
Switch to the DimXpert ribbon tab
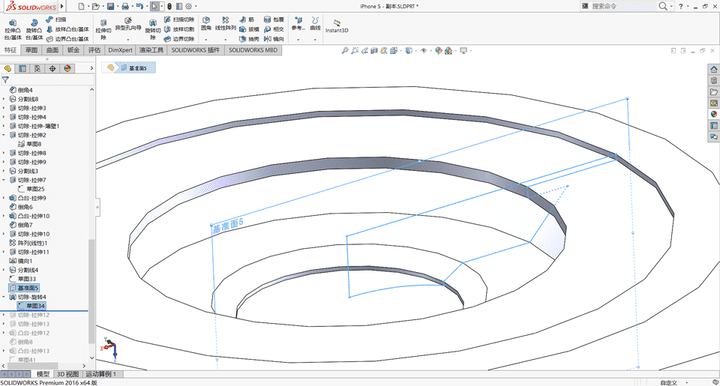pos(120,50)
